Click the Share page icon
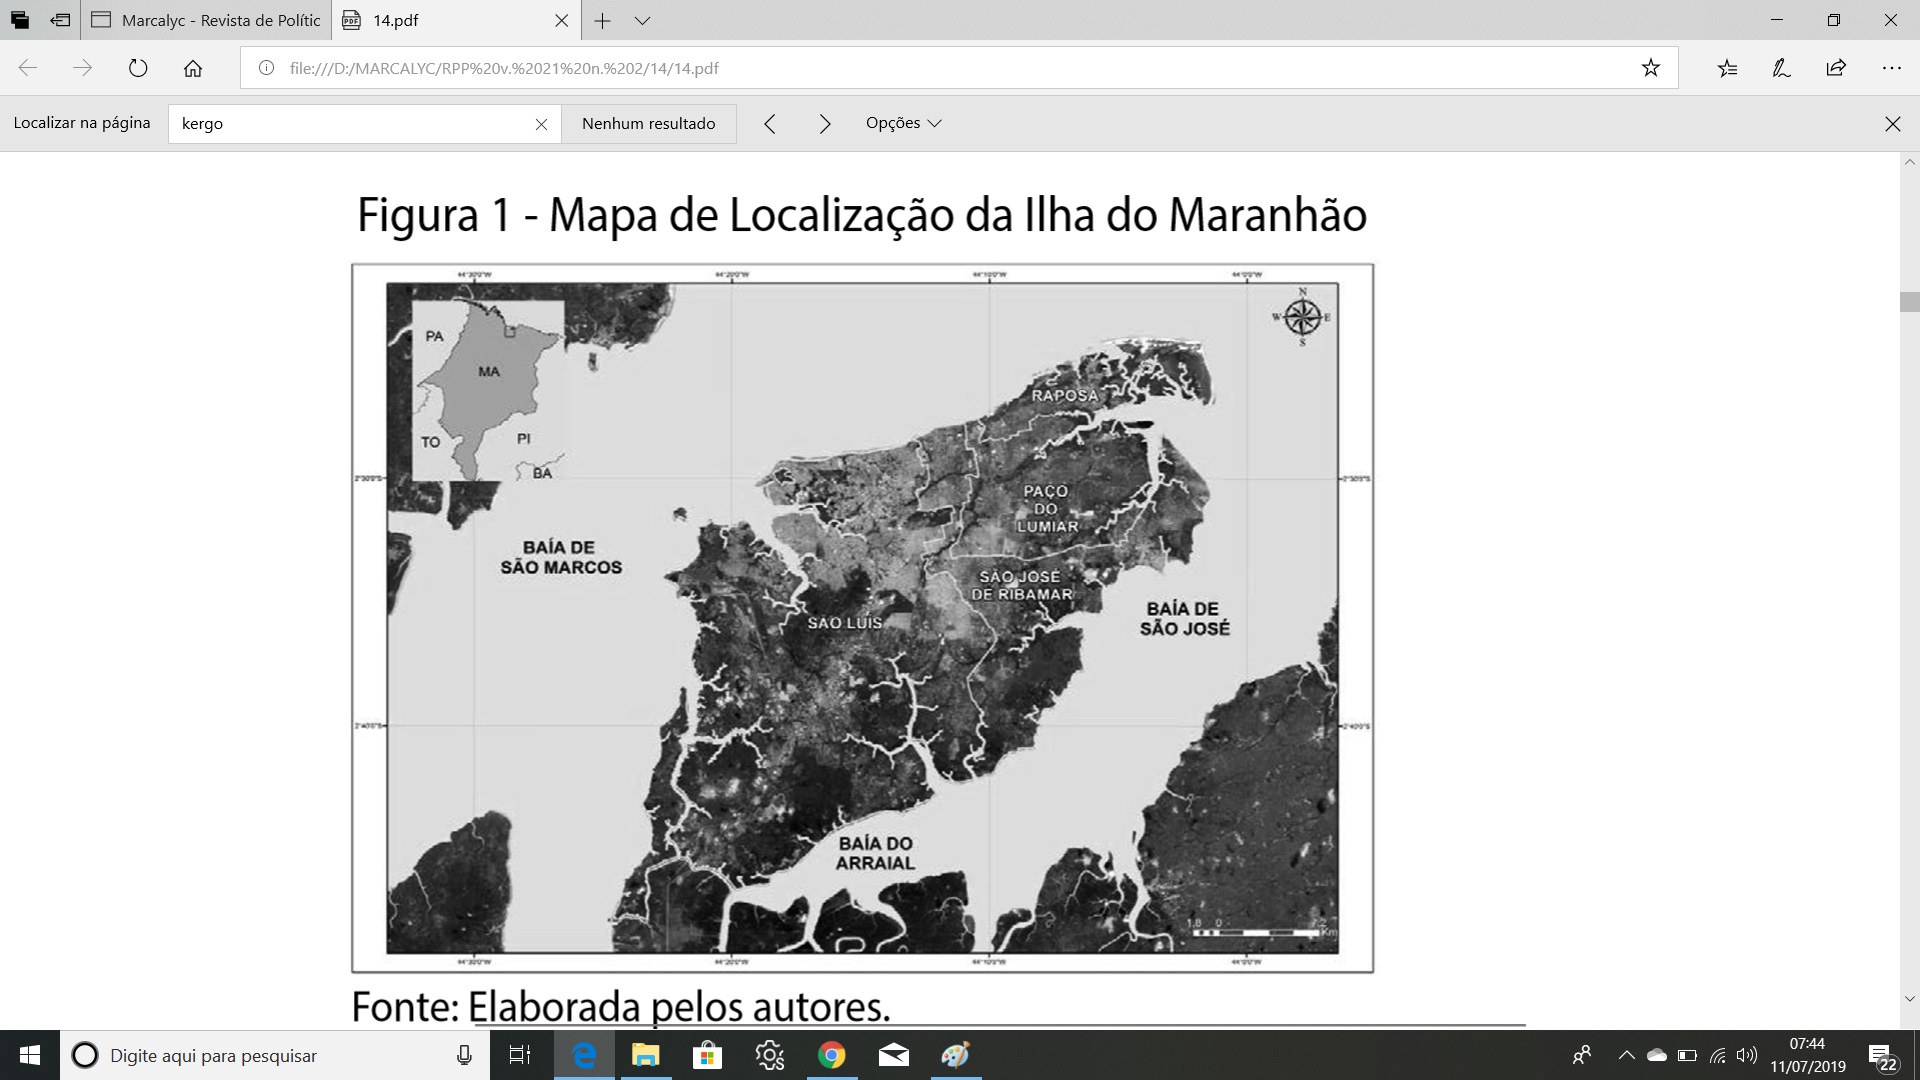The width and height of the screenshot is (1920, 1080). pyautogui.click(x=1836, y=68)
